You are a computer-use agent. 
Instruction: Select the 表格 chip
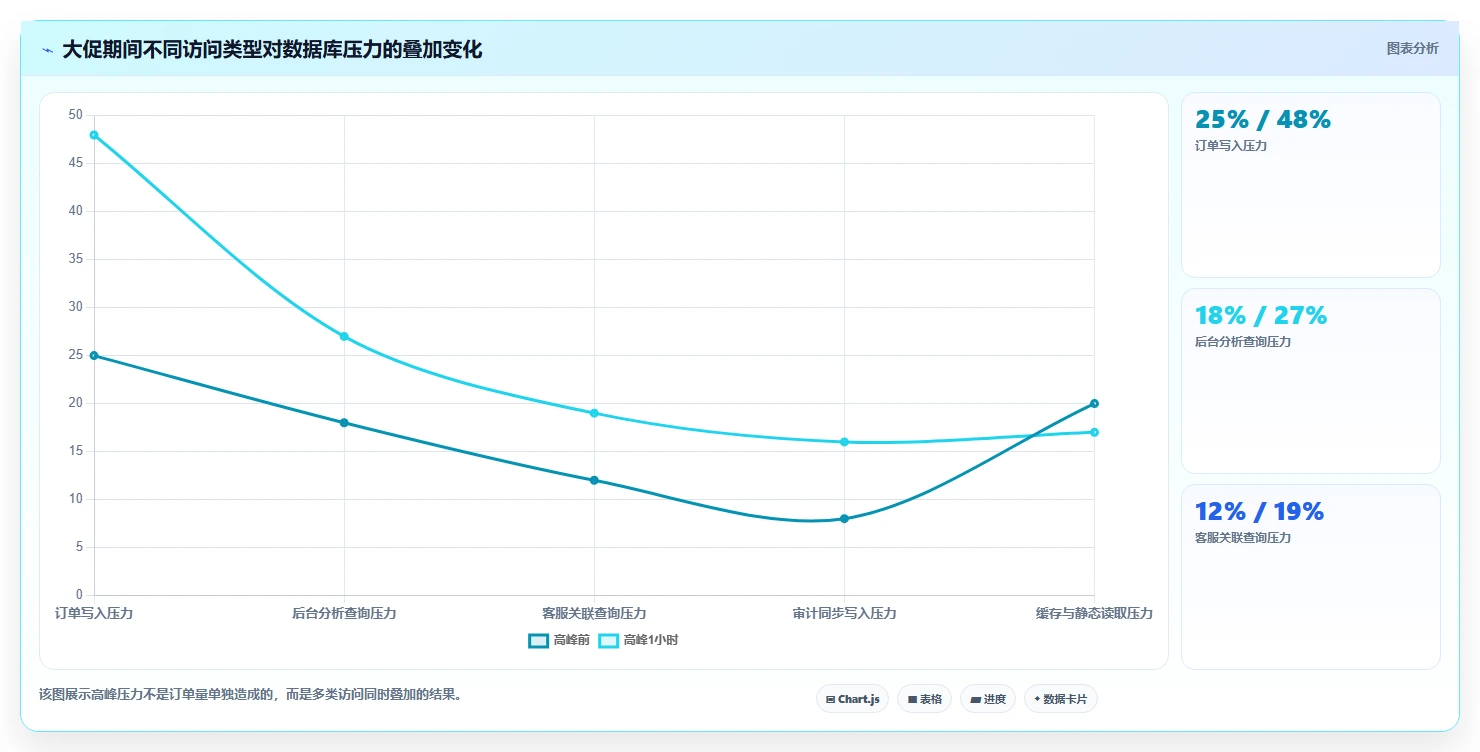pyautogui.click(x=924, y=699)
